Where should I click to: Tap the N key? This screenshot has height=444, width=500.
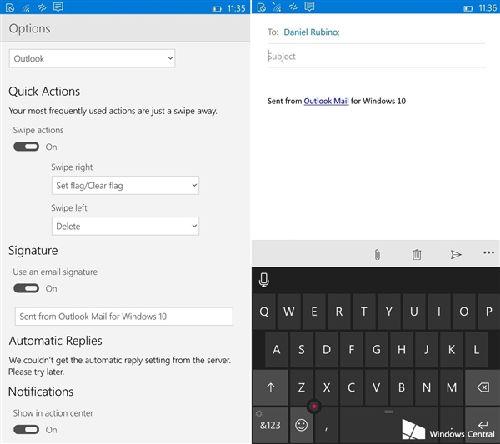pyautogui.click(x=426, y=387)
